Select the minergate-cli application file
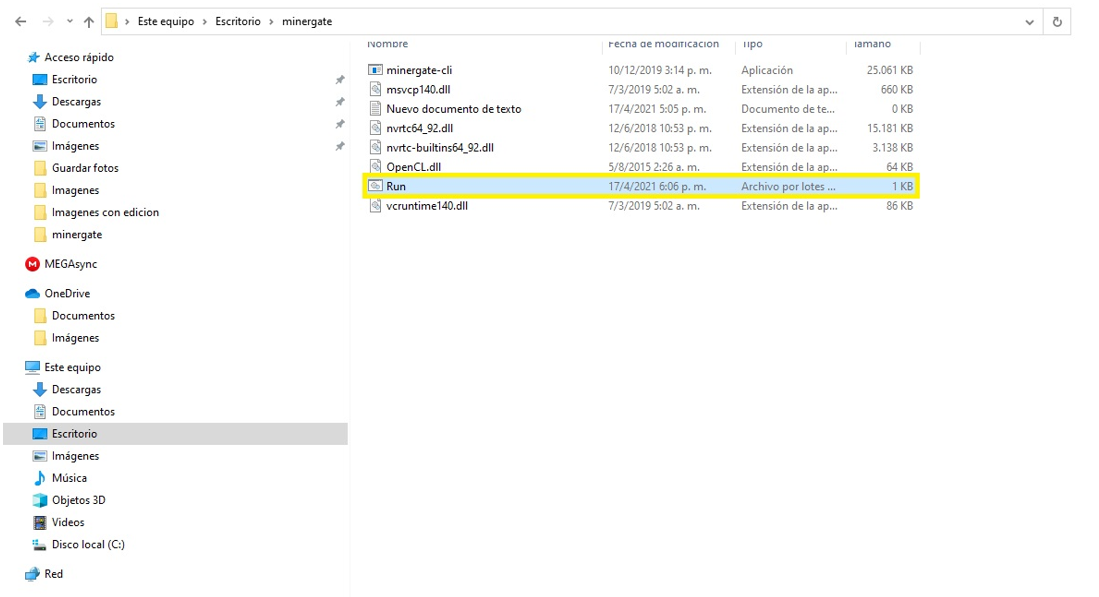 point(419,70)
